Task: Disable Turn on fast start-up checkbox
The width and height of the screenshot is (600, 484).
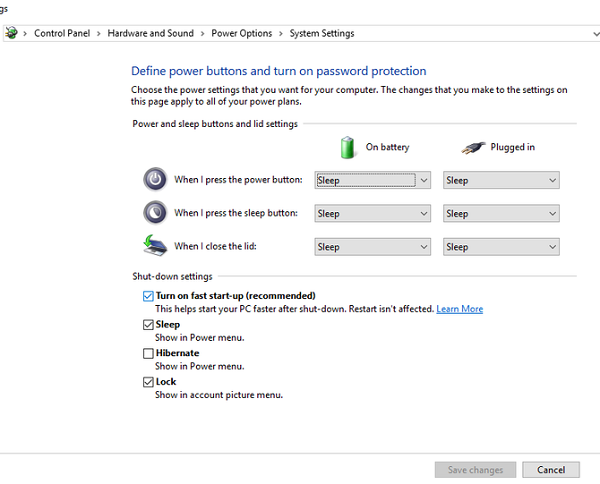Action: pyautogui.click(x=148, y=296)
